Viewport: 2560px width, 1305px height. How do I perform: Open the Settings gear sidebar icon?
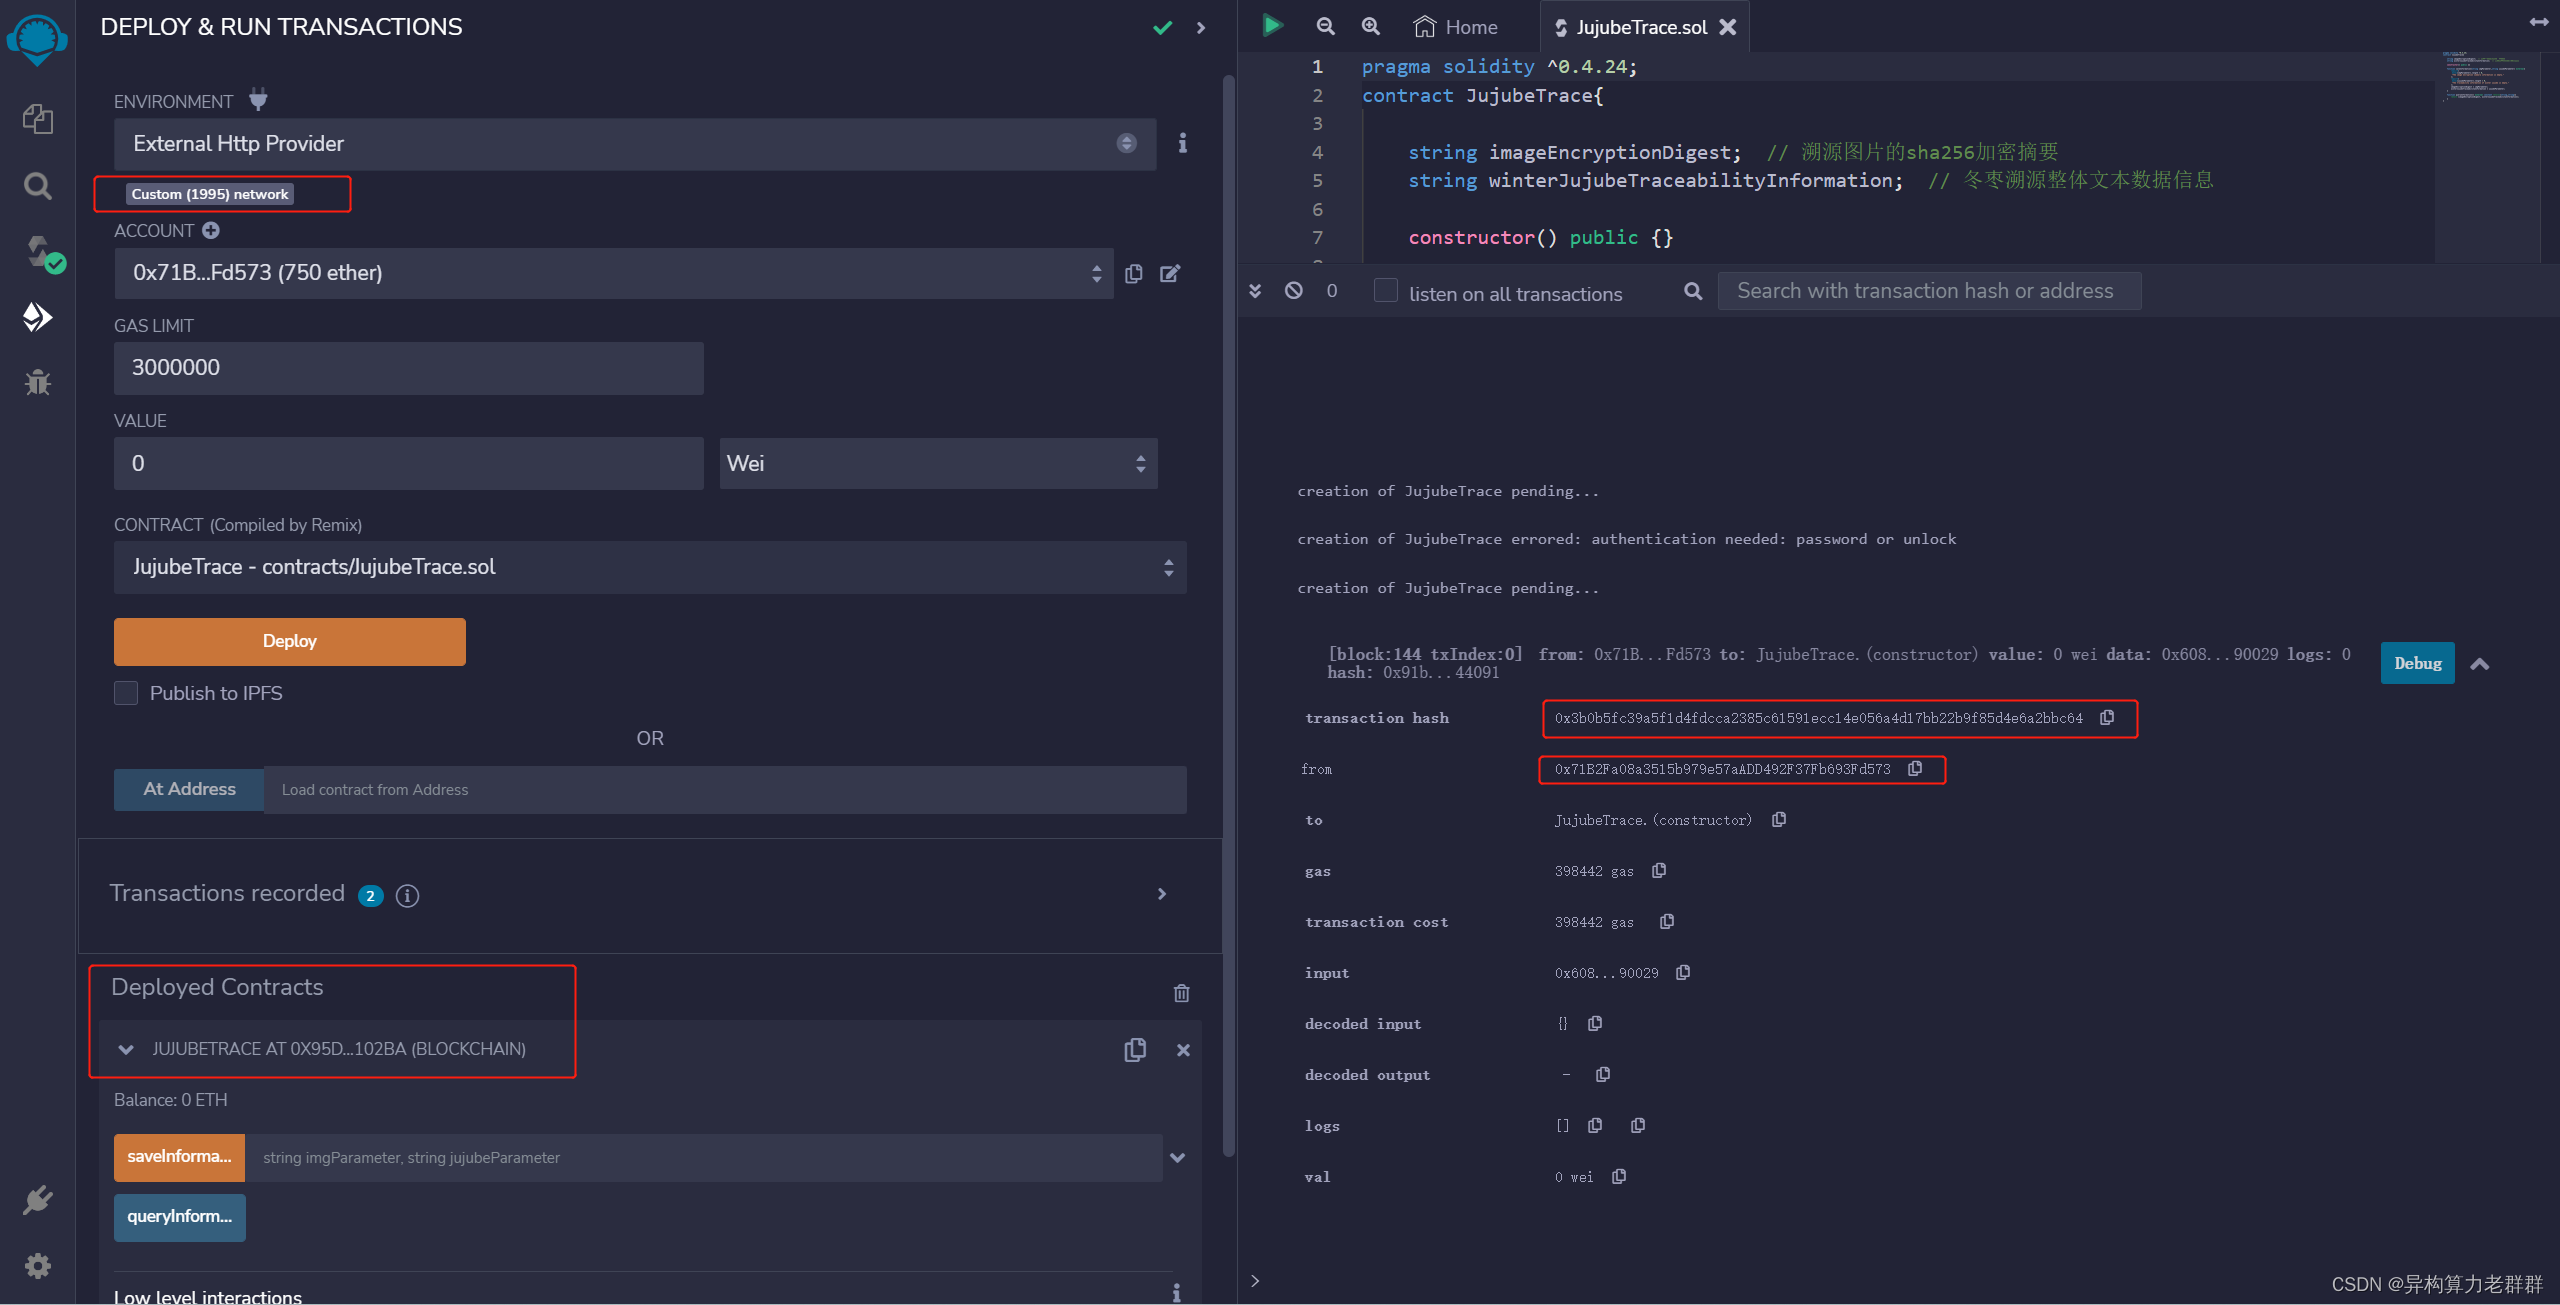[38, 1266]
